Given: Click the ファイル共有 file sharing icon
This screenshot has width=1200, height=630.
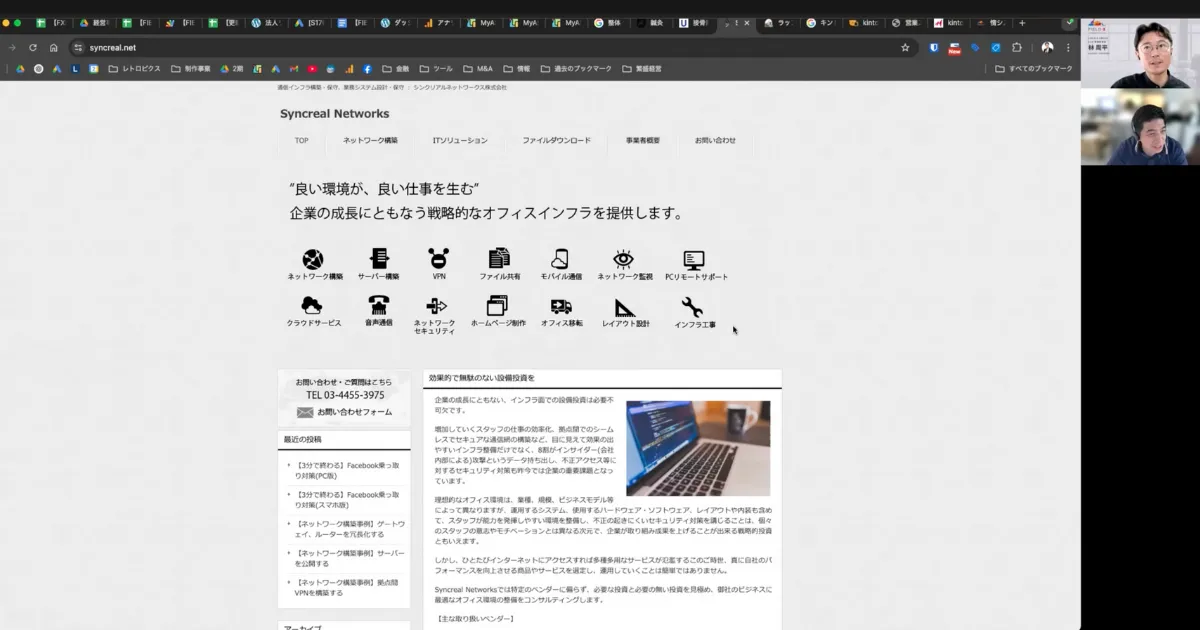Looking at the screenshot, I should point(499,258).
